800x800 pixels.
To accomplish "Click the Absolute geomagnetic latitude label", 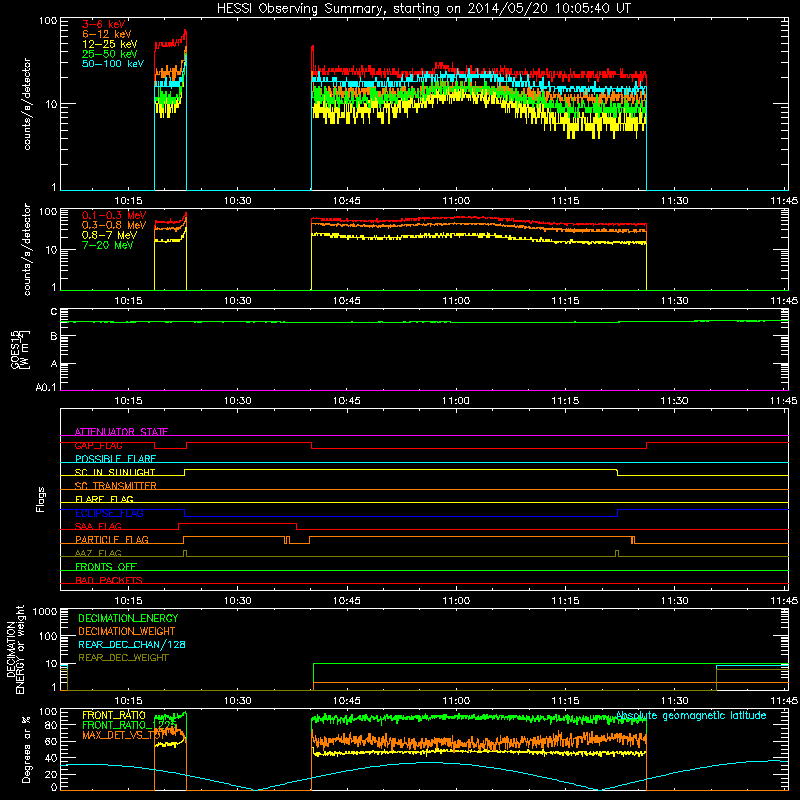I will click(691, 716).
